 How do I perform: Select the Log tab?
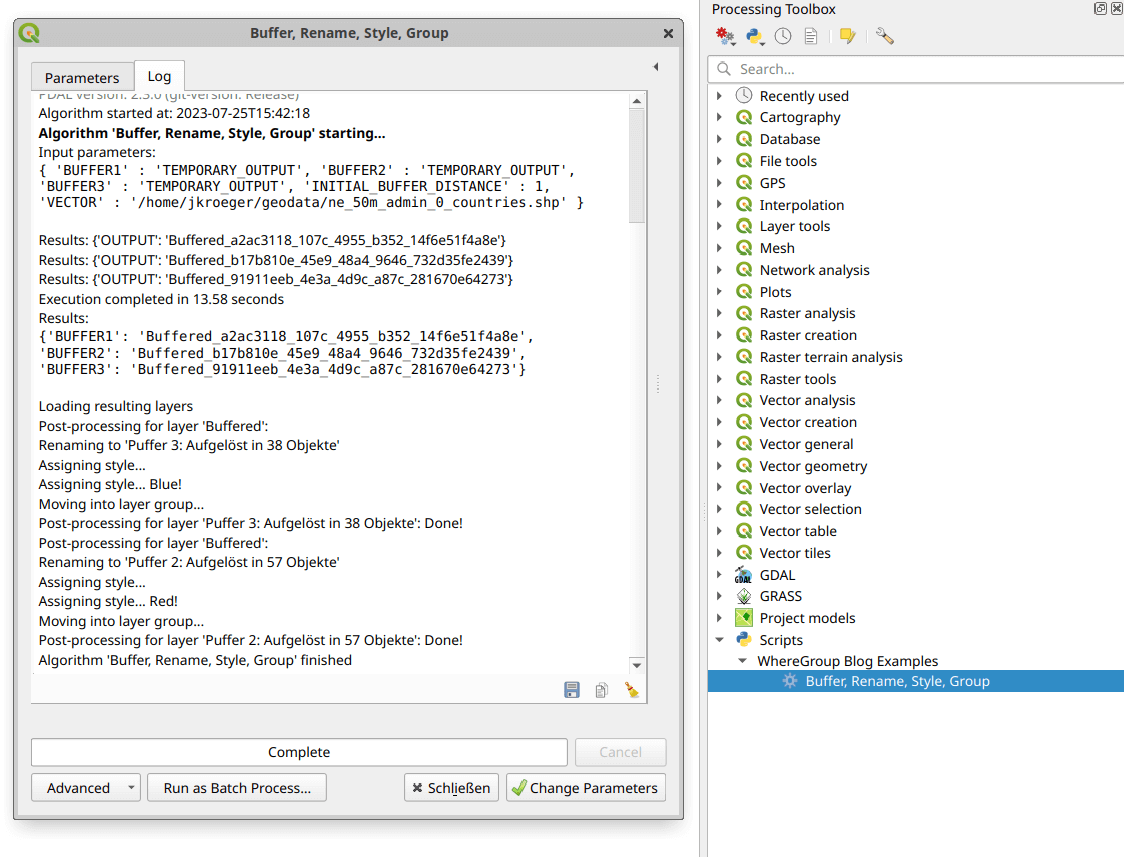159,76
